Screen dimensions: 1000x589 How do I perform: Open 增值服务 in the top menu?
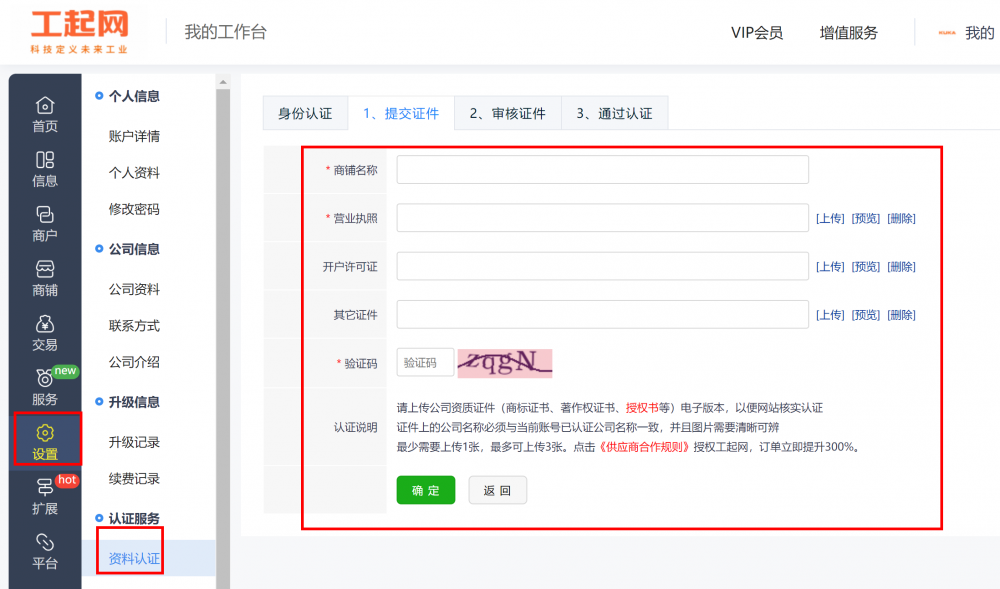(x=848, y=33)
